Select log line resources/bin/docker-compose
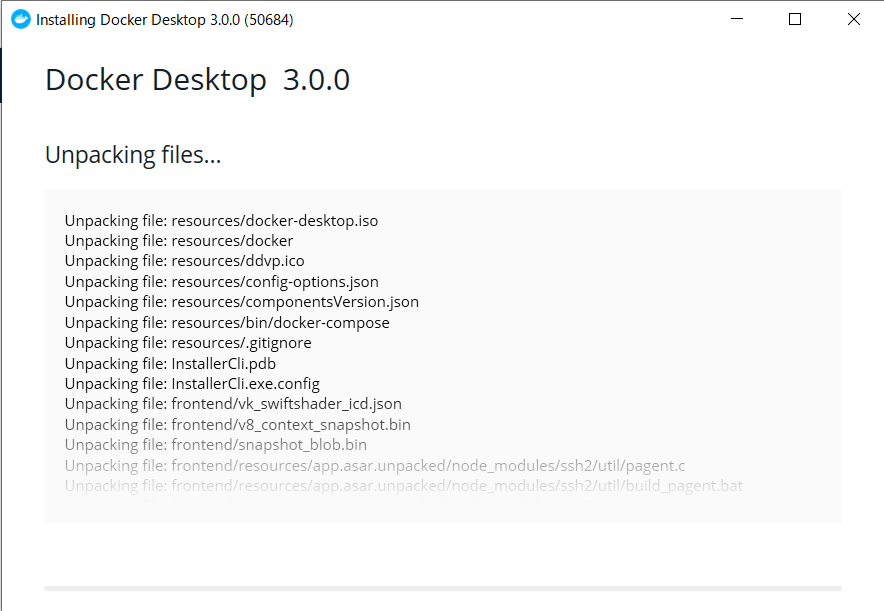This screenshot has height=611, width=884. pyautogui.click(x=227, y=322)
